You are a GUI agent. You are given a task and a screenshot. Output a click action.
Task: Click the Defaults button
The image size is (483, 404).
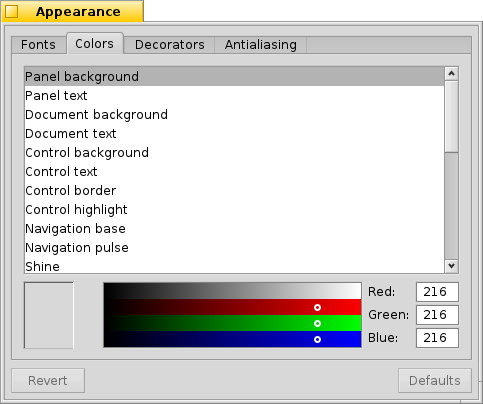click(435, 380)
